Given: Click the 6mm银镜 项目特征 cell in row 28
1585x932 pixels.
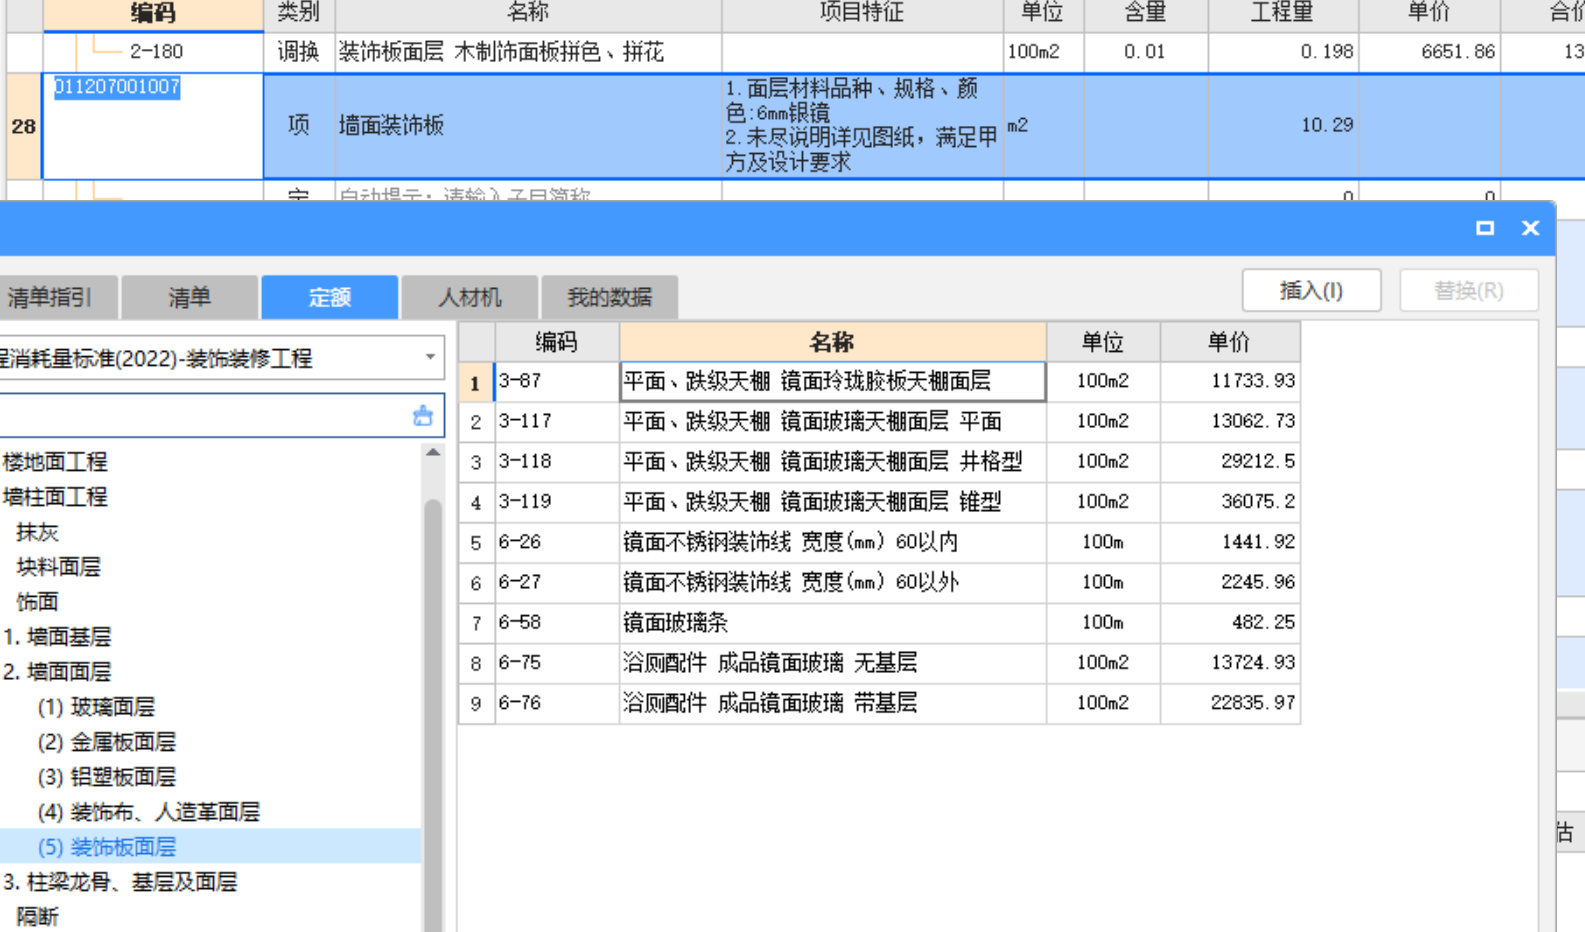Looking at the screenshot, I should click(x=861, y=126).
